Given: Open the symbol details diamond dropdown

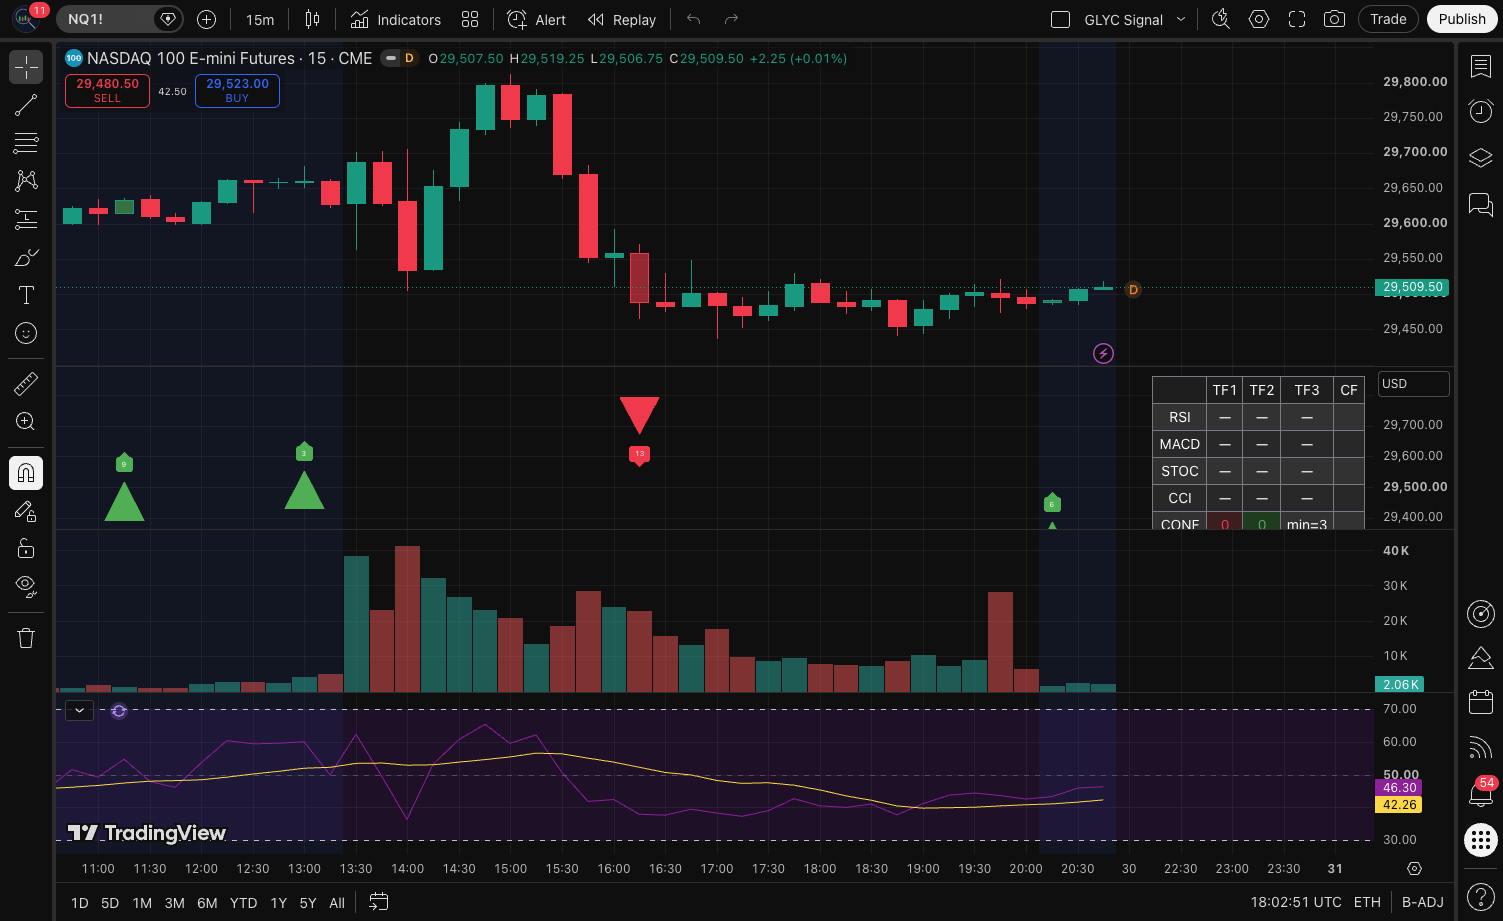Looking at the screenshot, I should [x=169, y=19].
